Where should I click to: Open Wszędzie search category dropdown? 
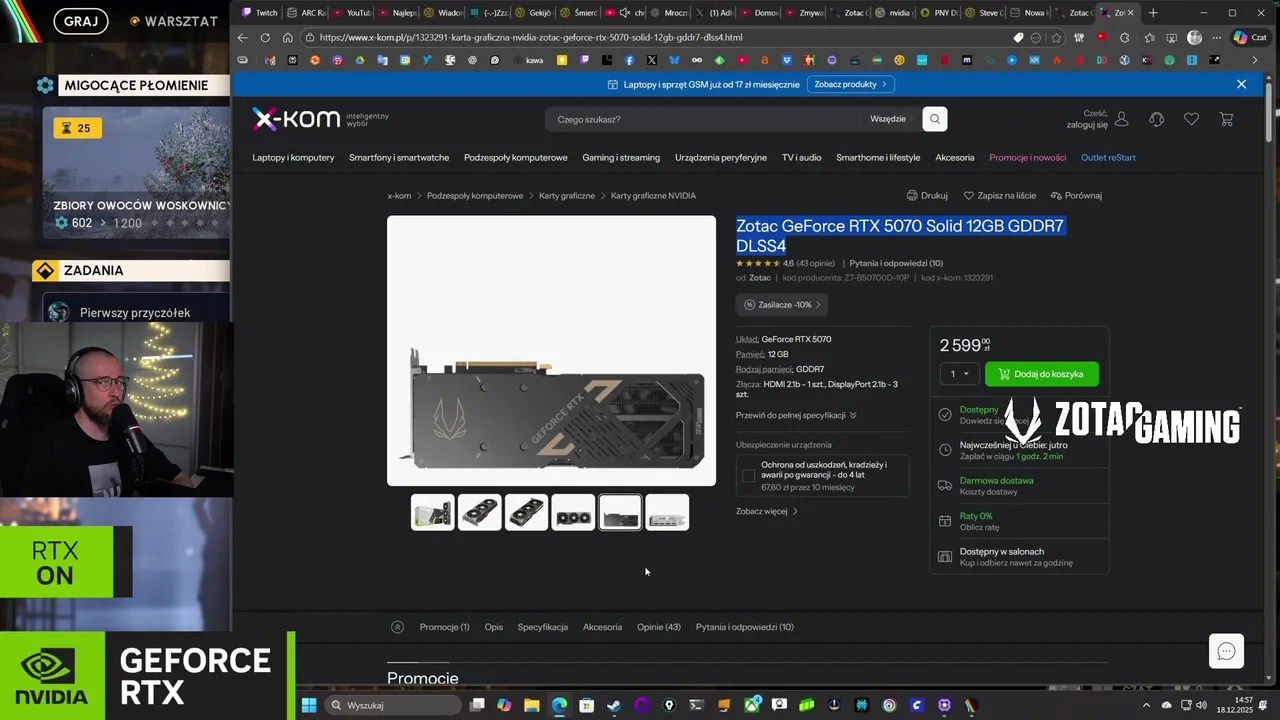(890, 119)
